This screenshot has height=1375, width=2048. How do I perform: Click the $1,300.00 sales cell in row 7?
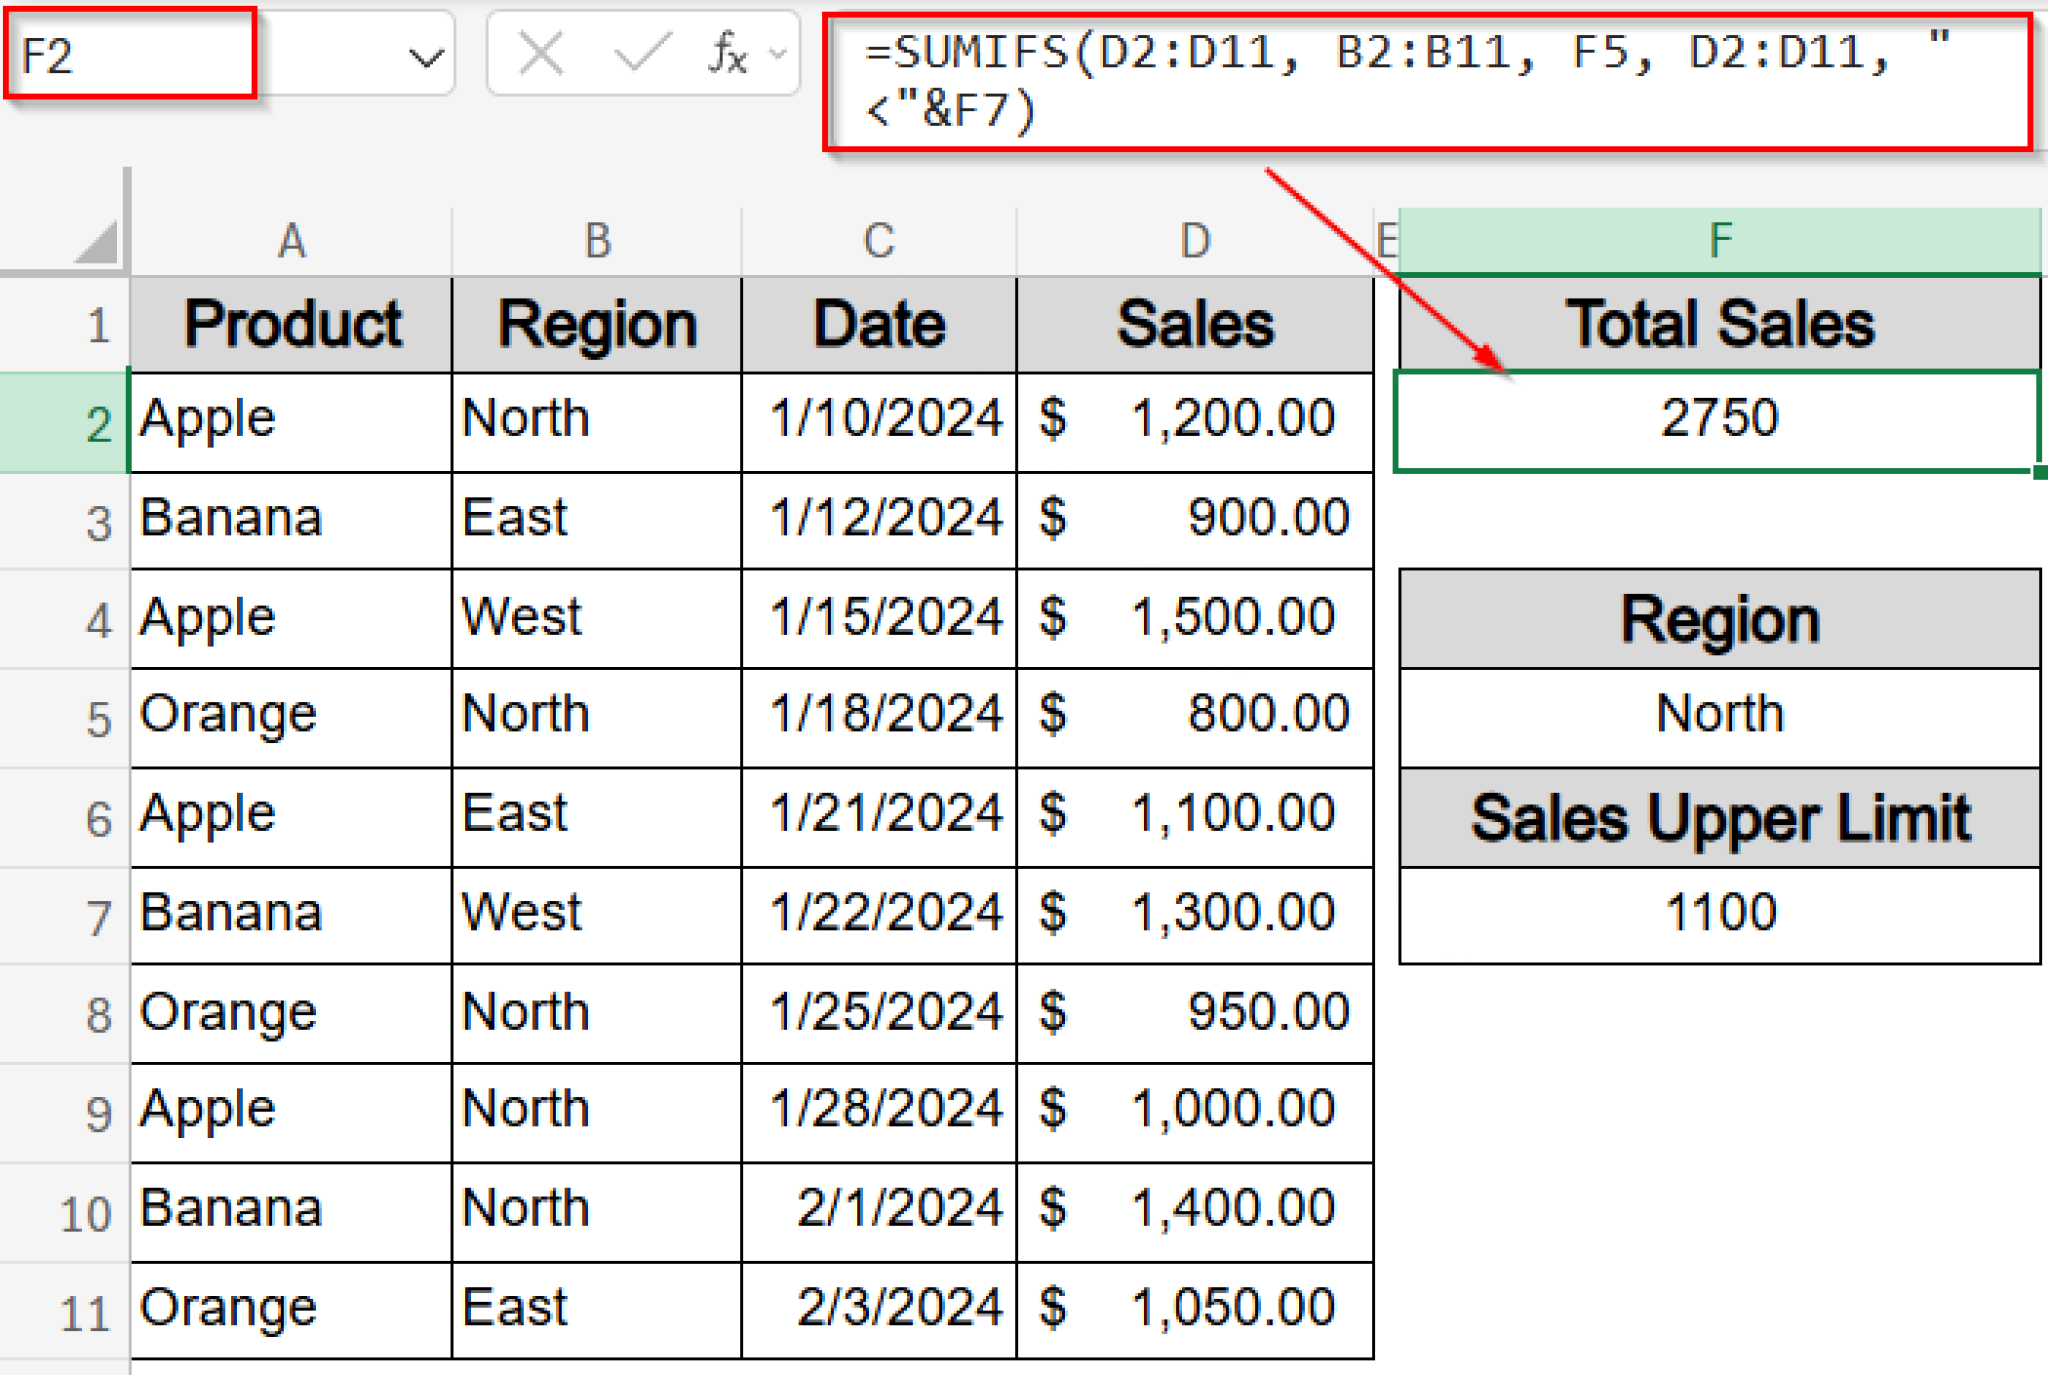(x=1195, y=911)
